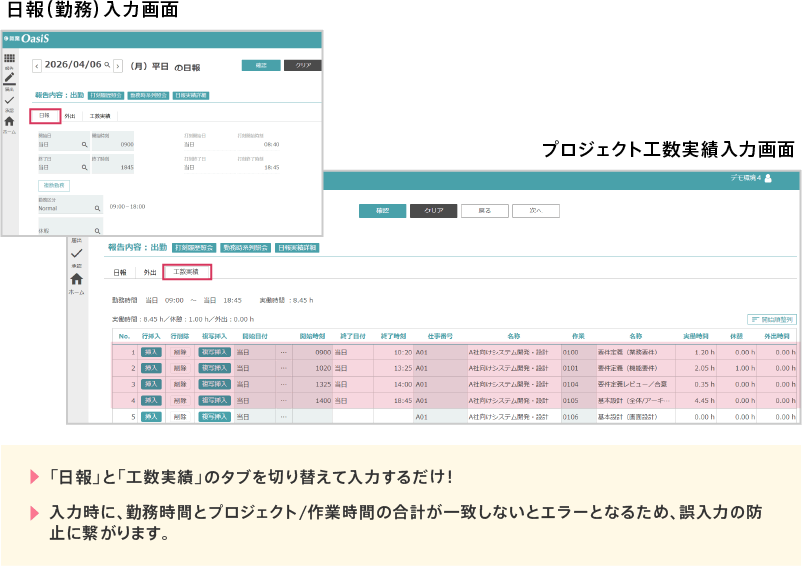
Task: Click the ellipsis button in table row 5
Action: [x=284, y=417]
